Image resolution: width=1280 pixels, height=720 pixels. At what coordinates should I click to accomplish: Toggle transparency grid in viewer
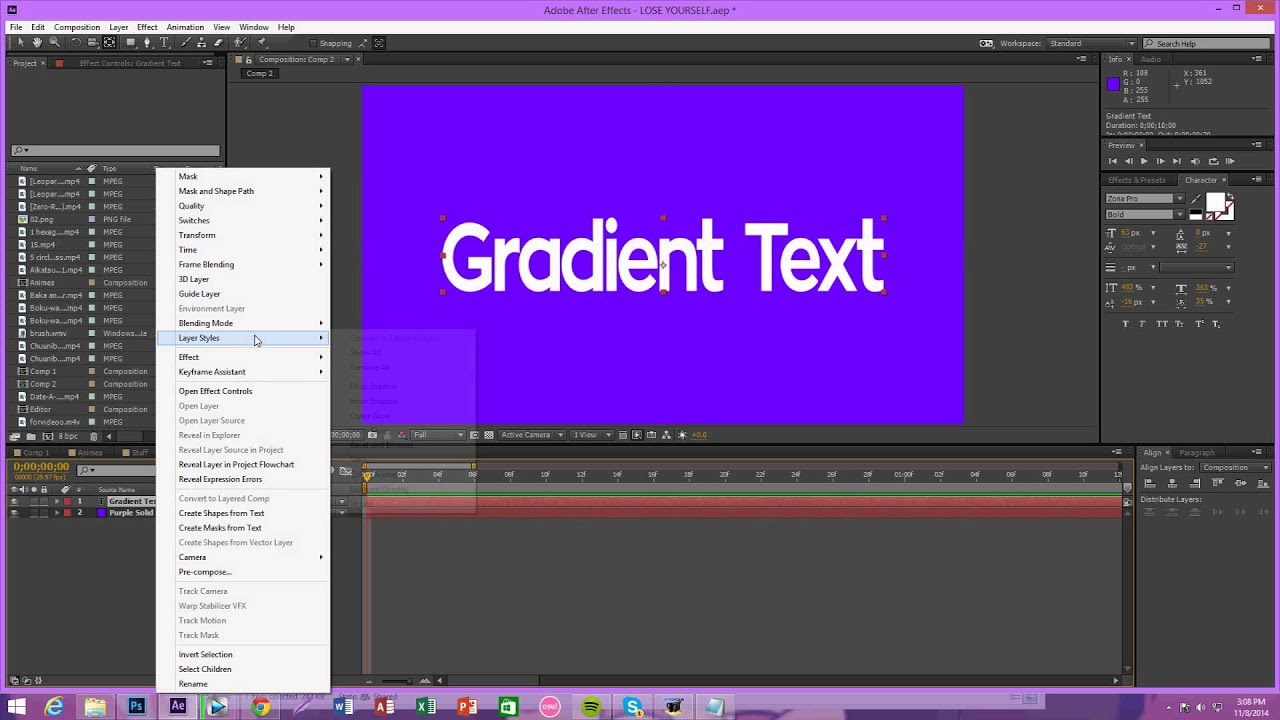(487, 435)
